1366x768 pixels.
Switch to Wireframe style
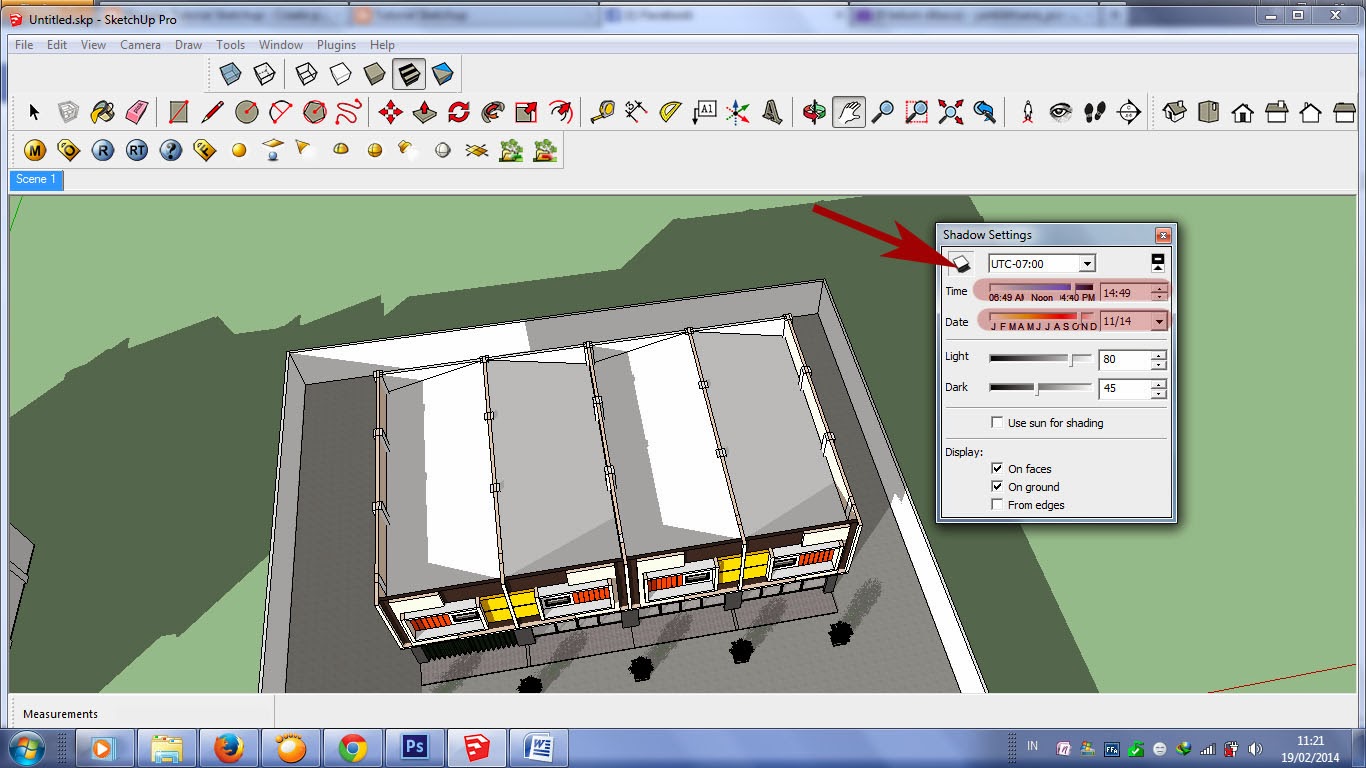click(306, 74)
